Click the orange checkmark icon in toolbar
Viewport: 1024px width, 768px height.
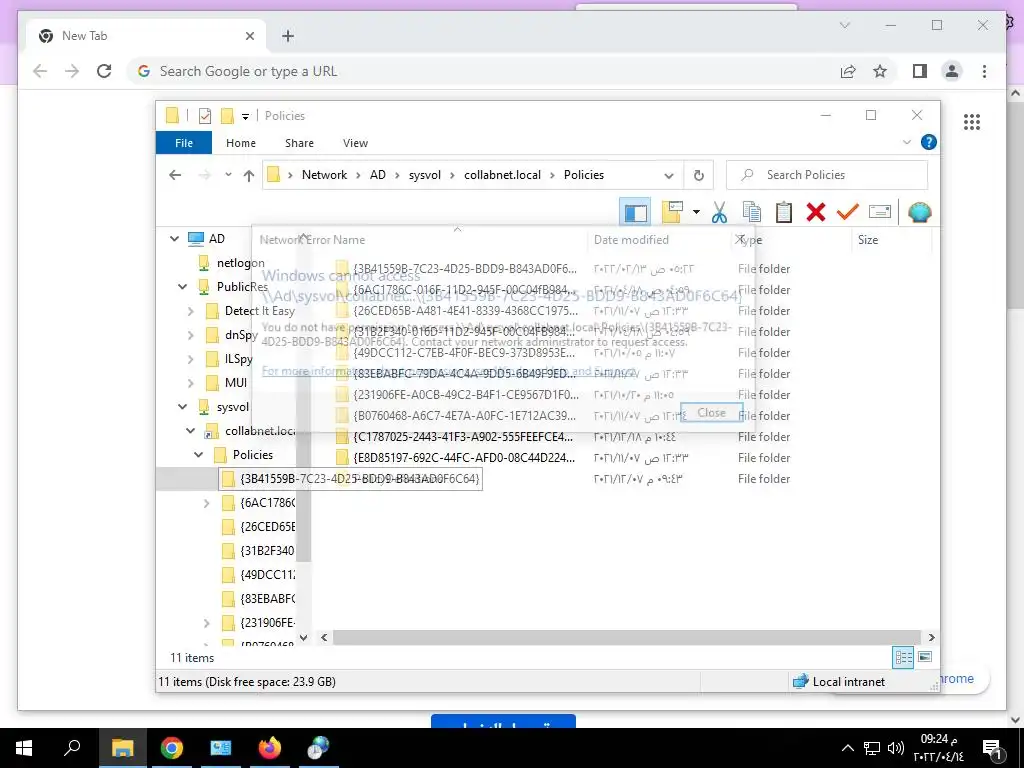pyautogui.click(x=848, y=212)
